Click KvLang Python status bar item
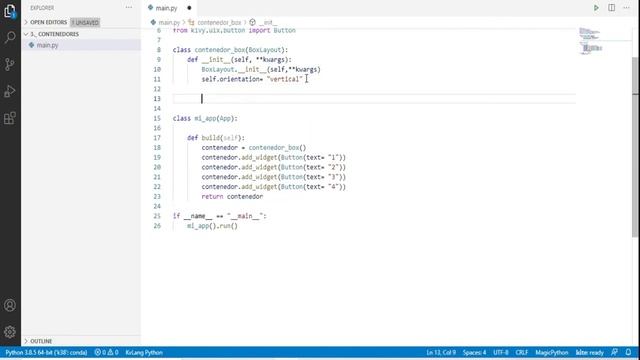640x360 pixels. tap(144, 352)
